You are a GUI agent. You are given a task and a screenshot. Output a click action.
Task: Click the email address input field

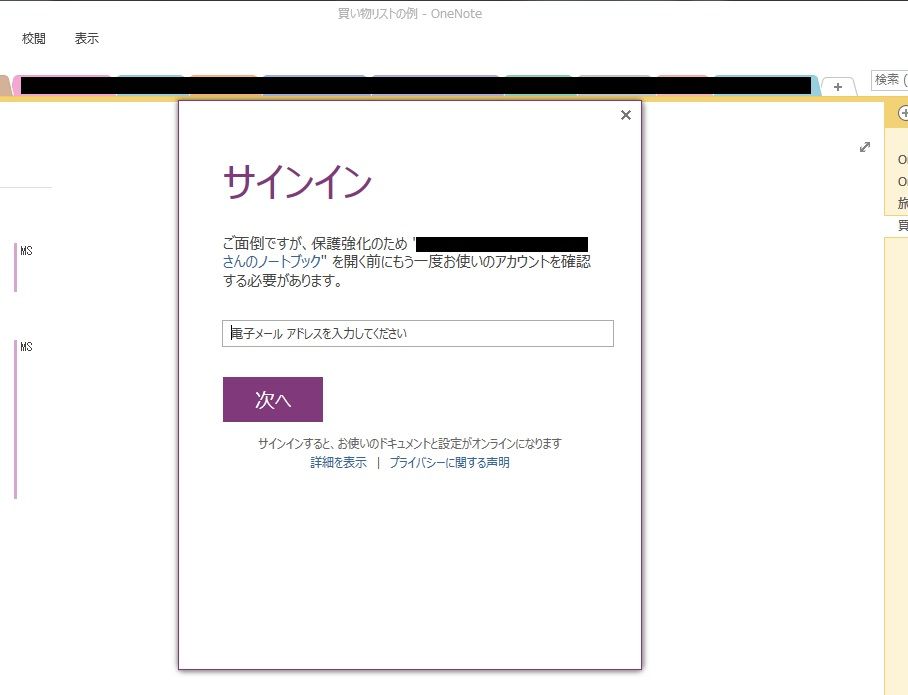click(x=417, y=333)
